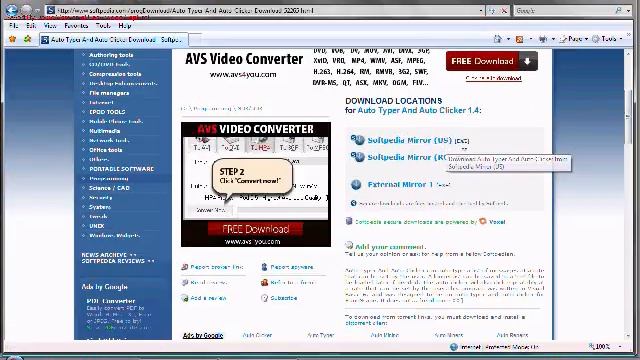The height and width of the screenshot is (360, 640).
Task: Expand the Home button dropdown arrow
Action: click(x=508, y=39)
